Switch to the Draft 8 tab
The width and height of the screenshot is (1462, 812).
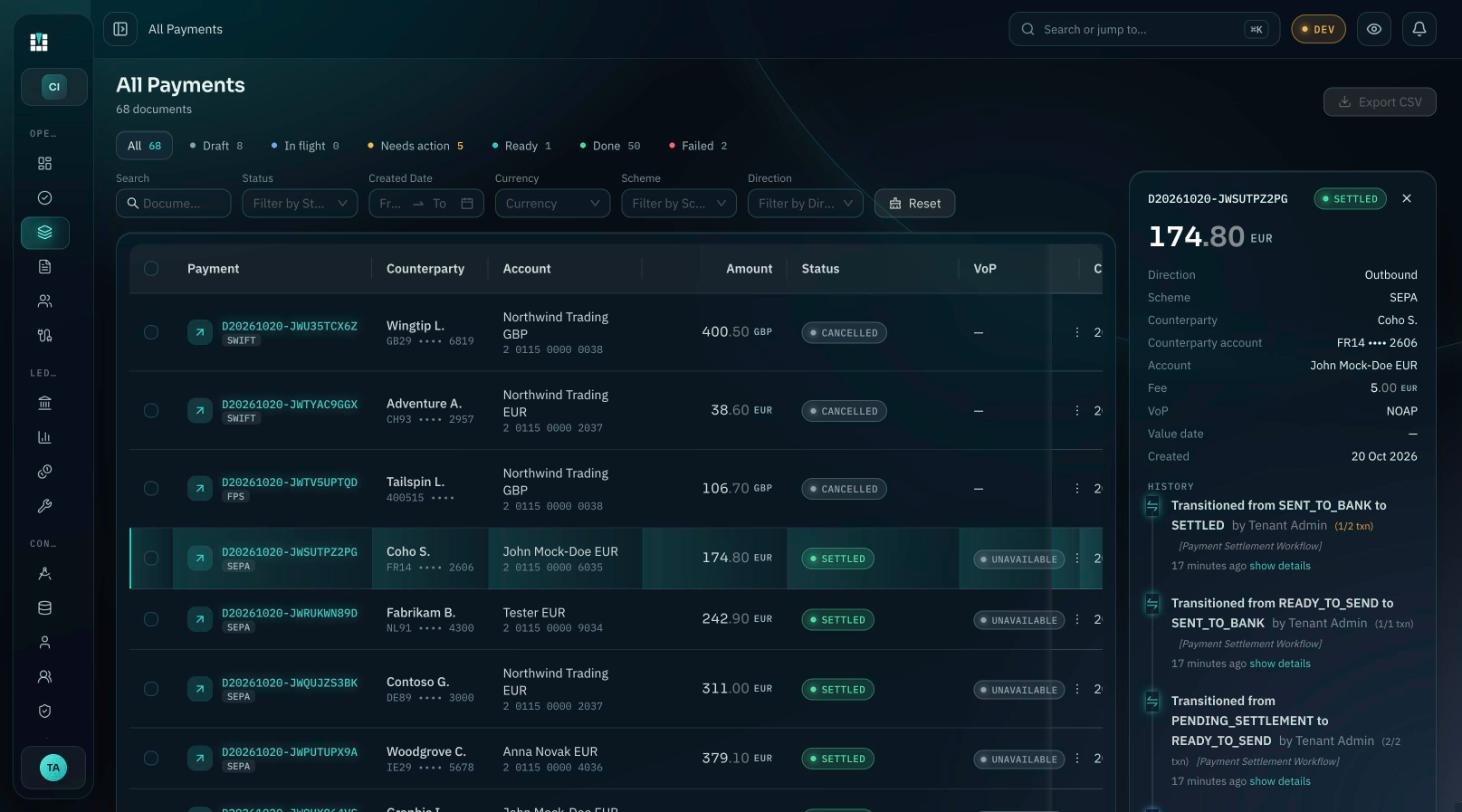(216, 146)
